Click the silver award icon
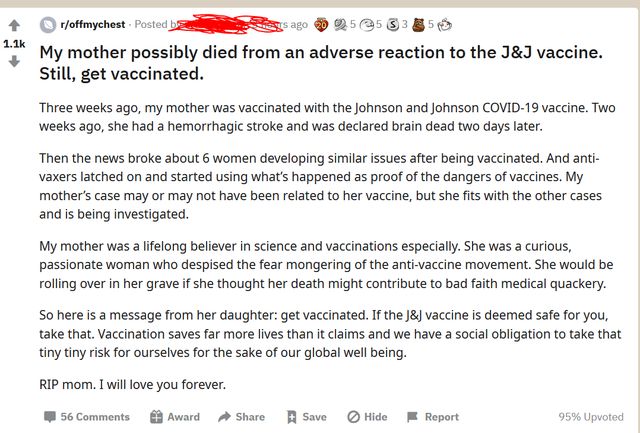The width and height of the screenshot is (640, 433). [x=393, y=25]
